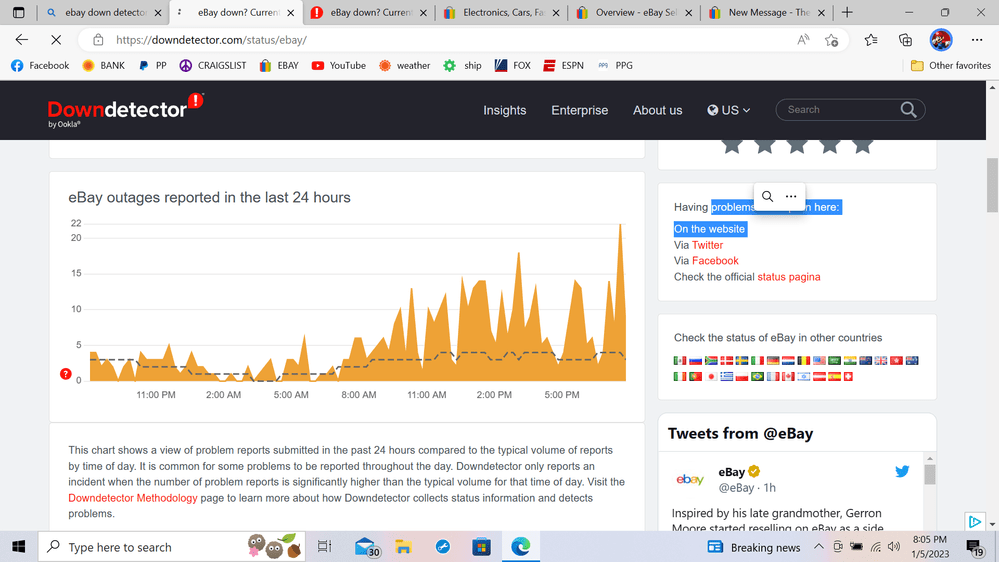Viewport: 999px width, 562px height.
Task: Switch to the New Message tab
Action: tap(767, 12)
